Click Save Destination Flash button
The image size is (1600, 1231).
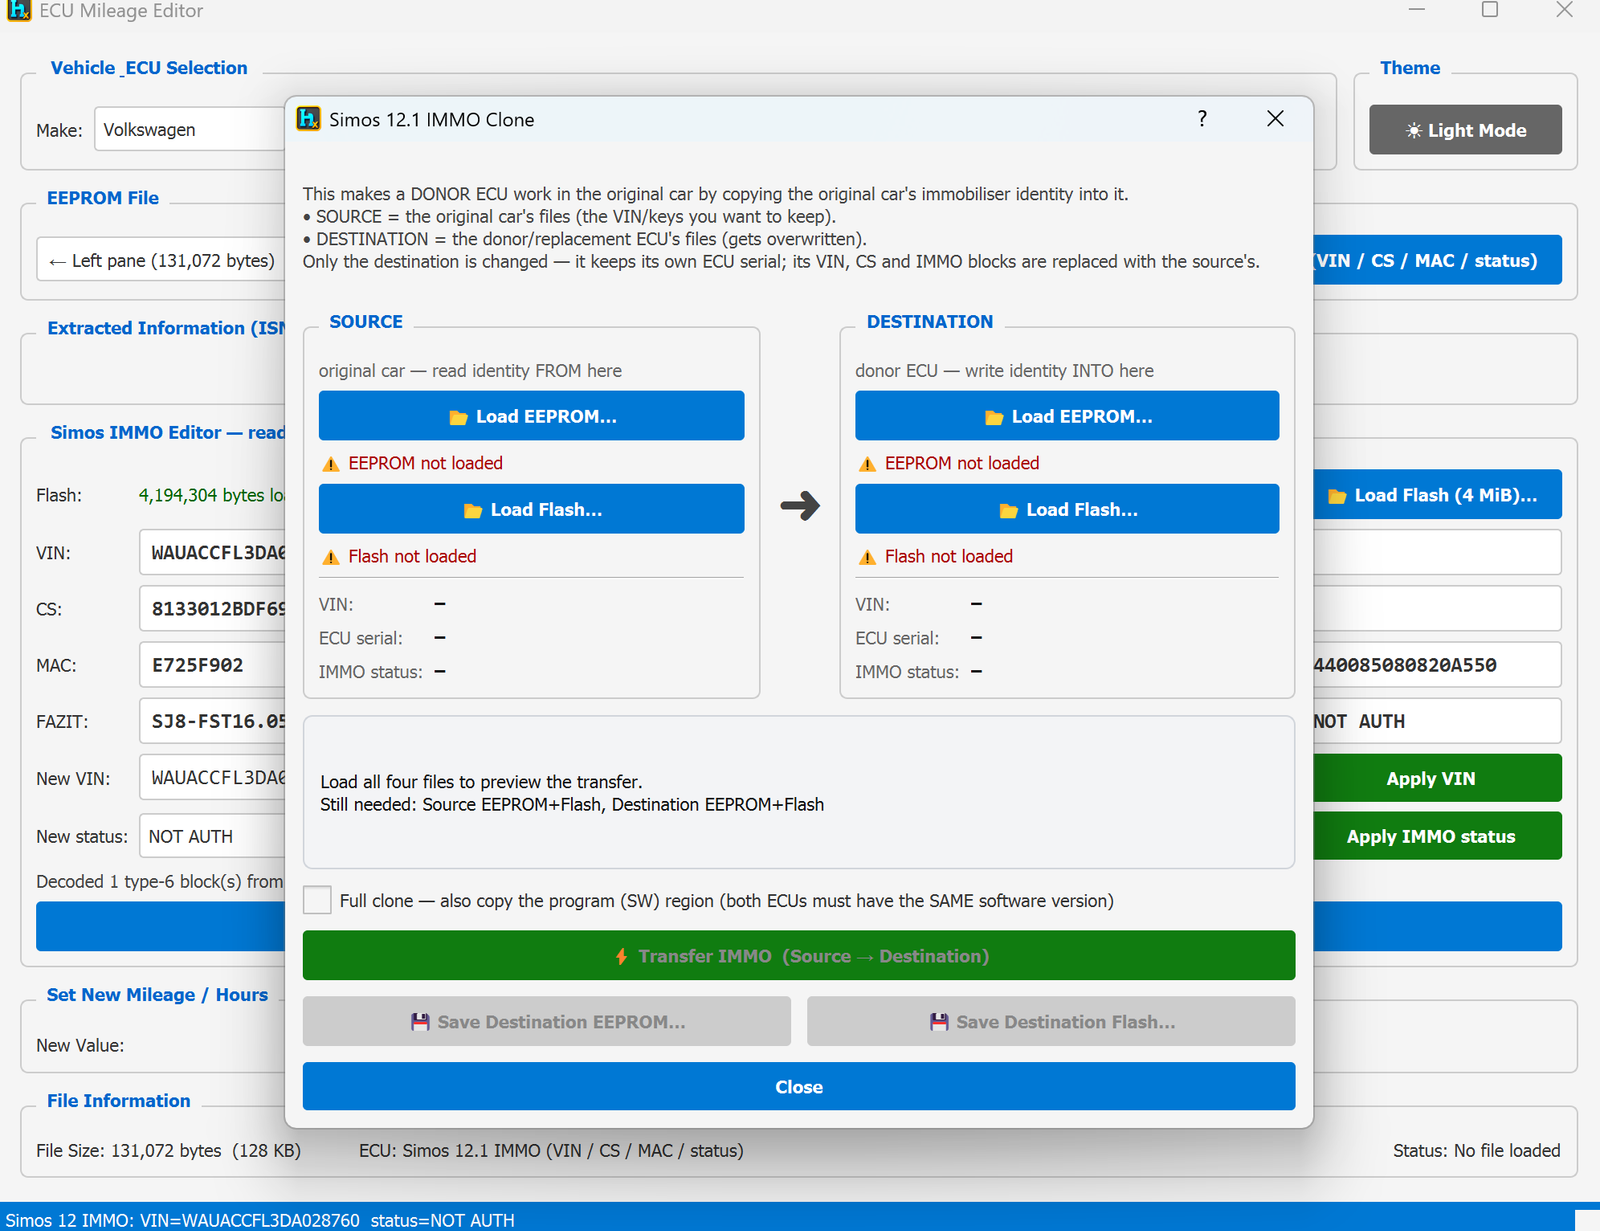point(1051,1021)
